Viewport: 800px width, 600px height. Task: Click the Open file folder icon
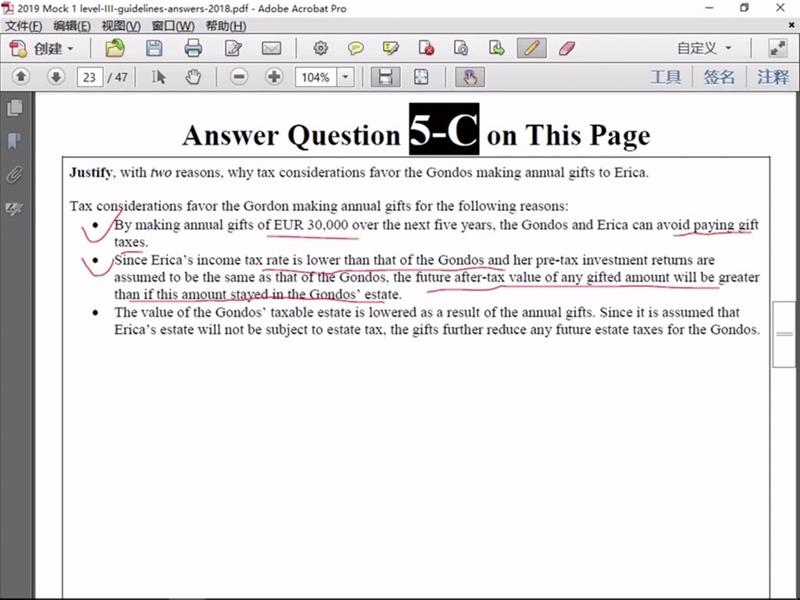(x=115, y=48)
